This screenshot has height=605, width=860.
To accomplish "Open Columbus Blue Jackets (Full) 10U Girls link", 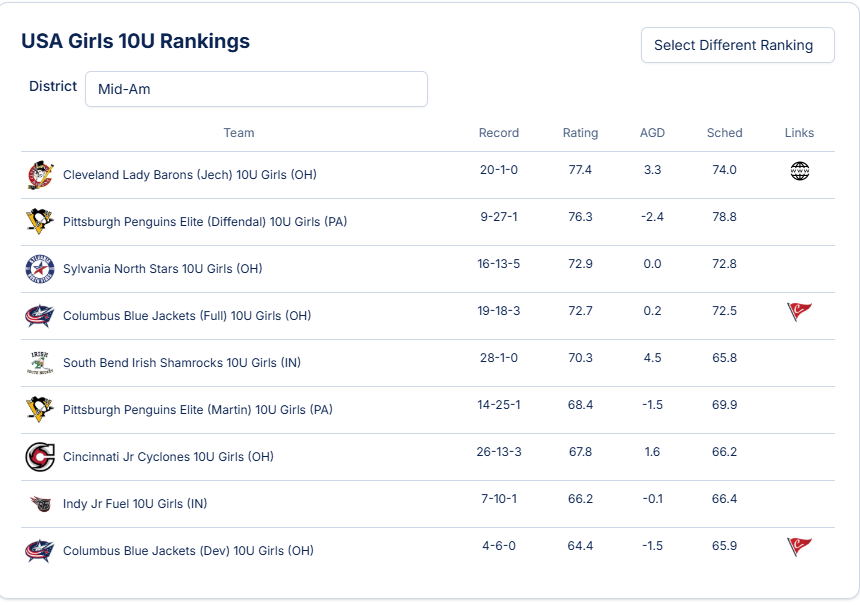I will [187, 316].
